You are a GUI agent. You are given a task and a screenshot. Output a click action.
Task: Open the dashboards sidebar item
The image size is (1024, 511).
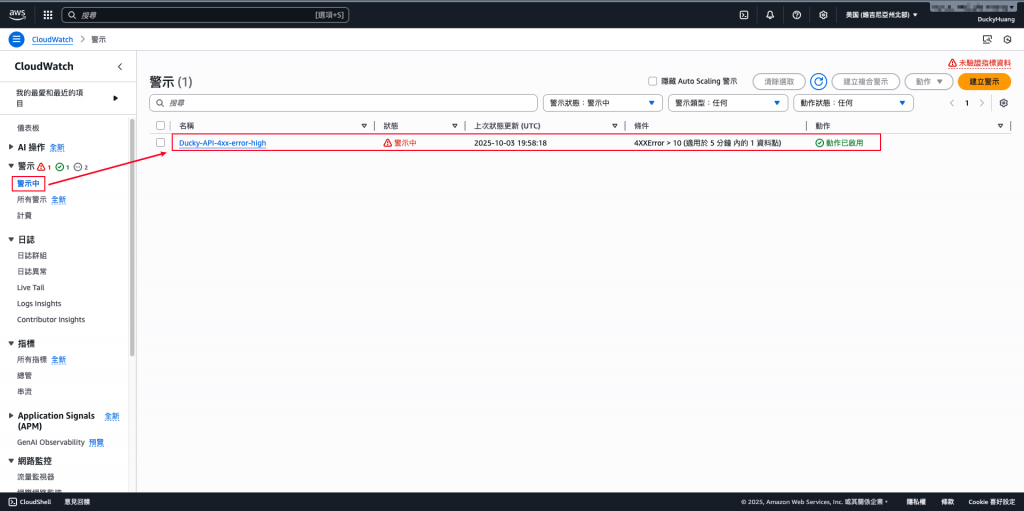pyautogui.click(x=28, y=128)
